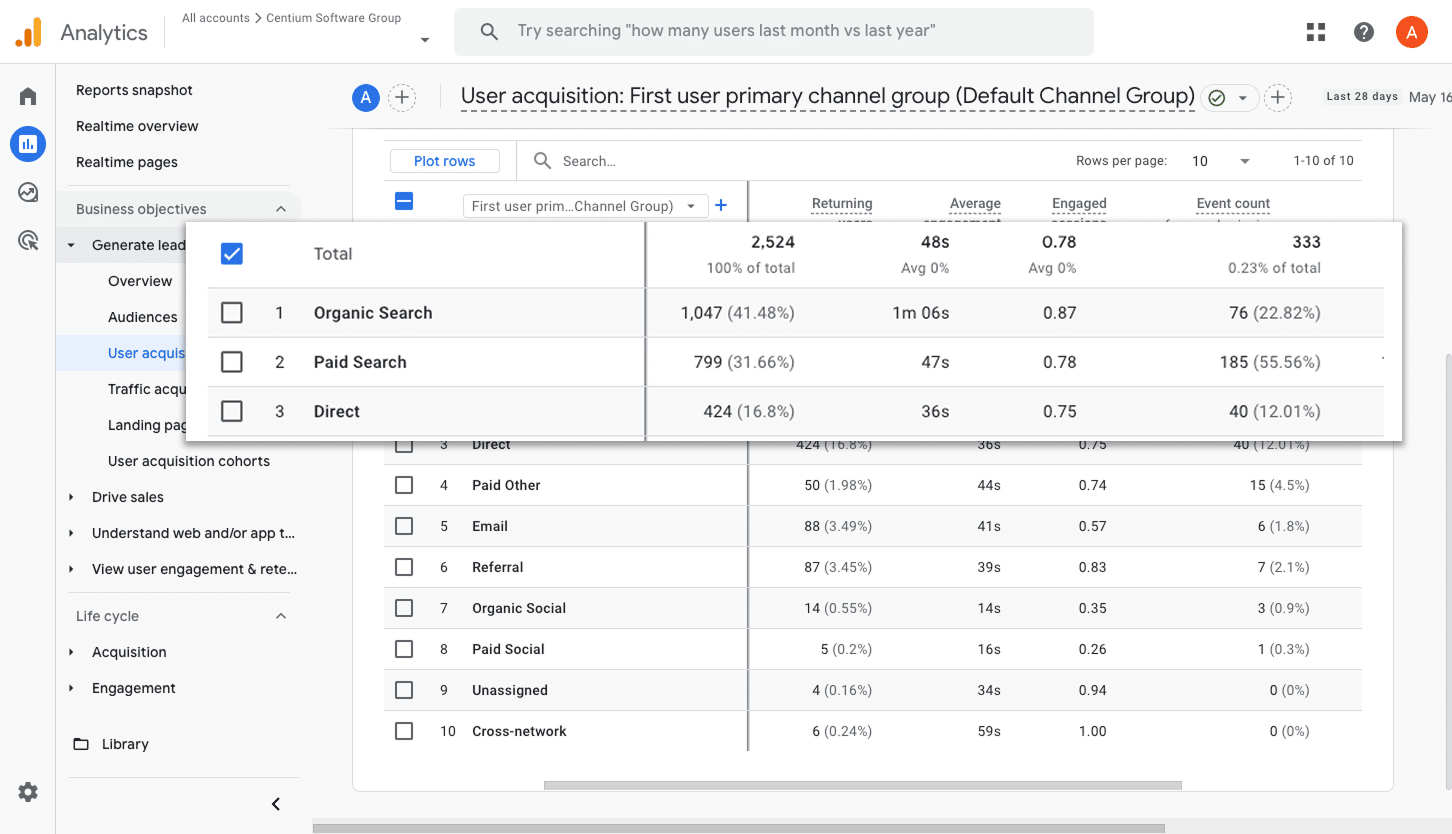Check the Paid Search row checkbox
Viewport: 1452px width, 834px height.
point(231,362)
